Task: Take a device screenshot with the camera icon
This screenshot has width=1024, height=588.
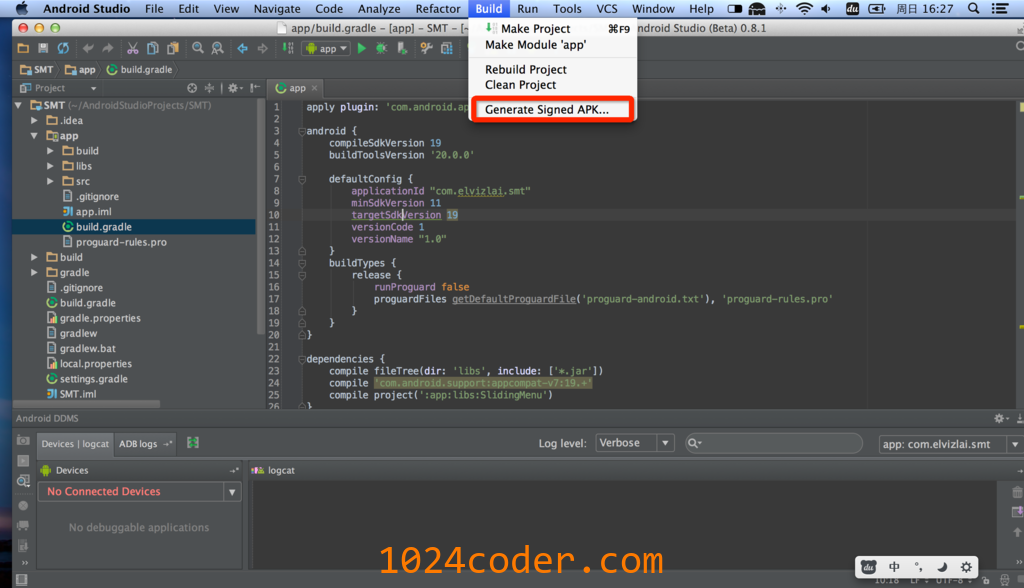Action: (x=22, y=441)
